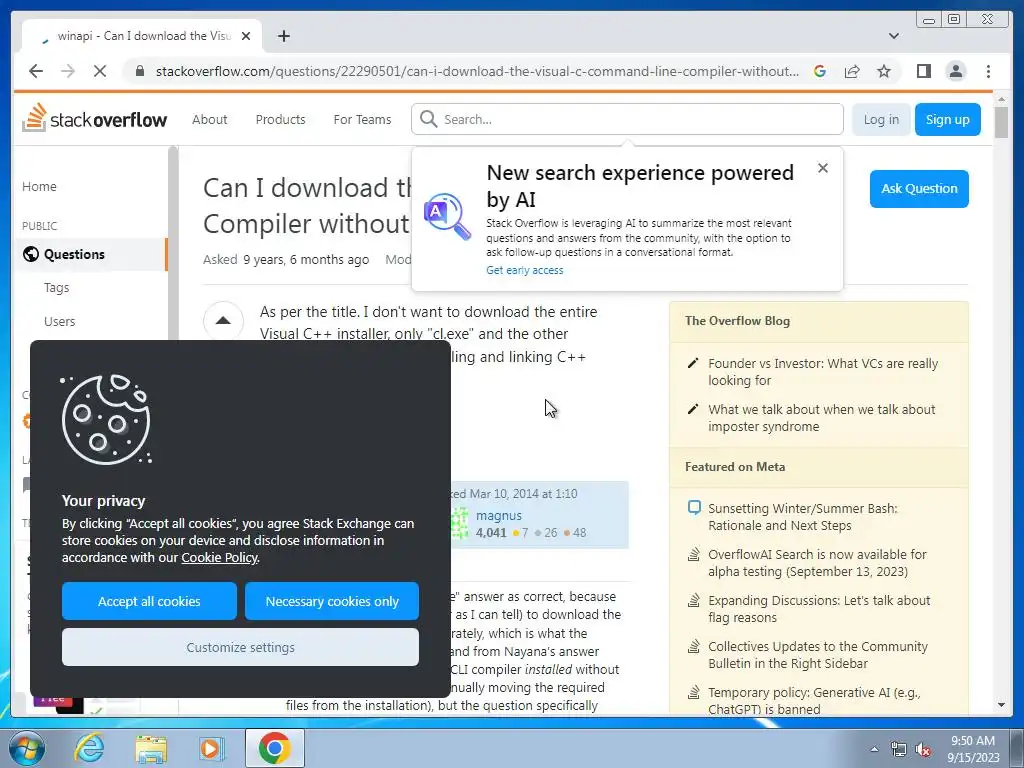Open the About menu item
Image resolution: width=1024 pixels, height=768 pixels.
(x=210, y=120)
